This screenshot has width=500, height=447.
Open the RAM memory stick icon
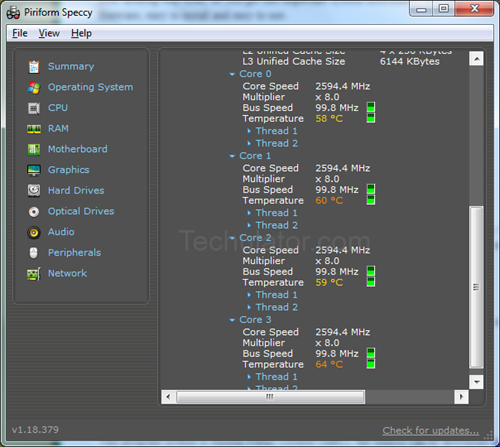34,129
